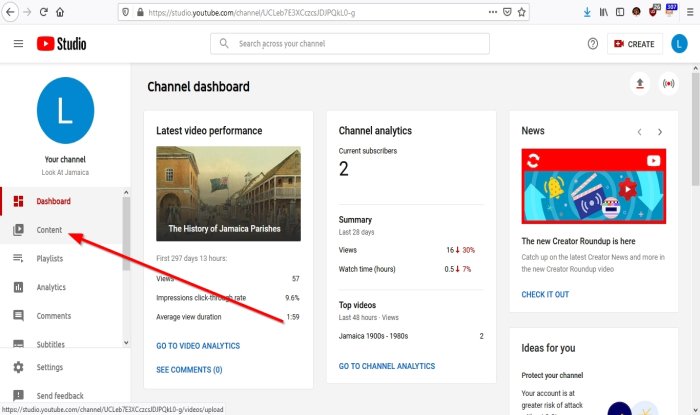Screen dimensions: 700x415
Task: Click the large channel avatar L in sidebar
Action: (x=66, y=111)
